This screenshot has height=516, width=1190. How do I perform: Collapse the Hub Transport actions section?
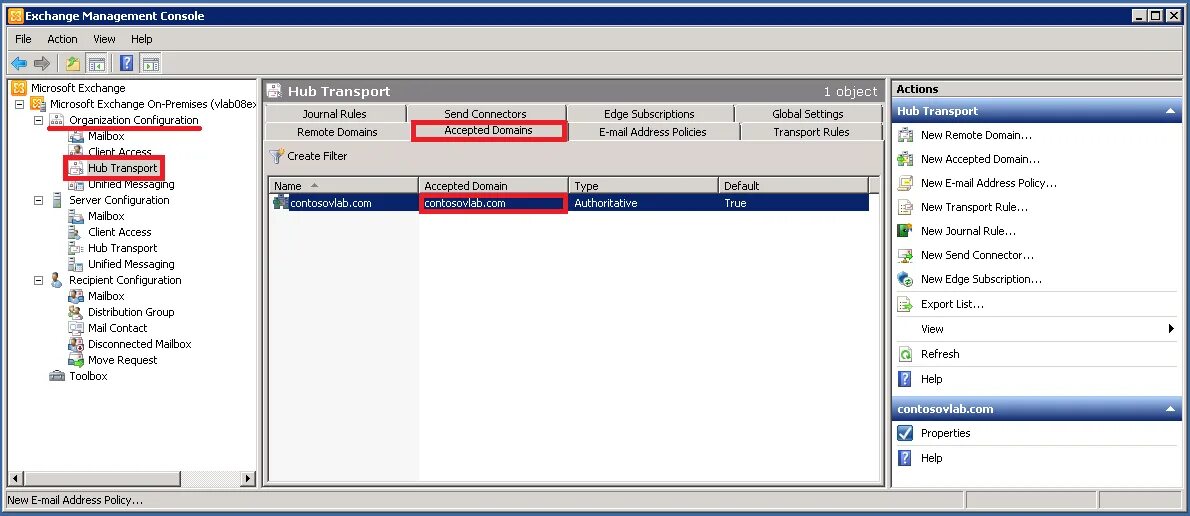pyautogui.click(x=1170, y=112)
